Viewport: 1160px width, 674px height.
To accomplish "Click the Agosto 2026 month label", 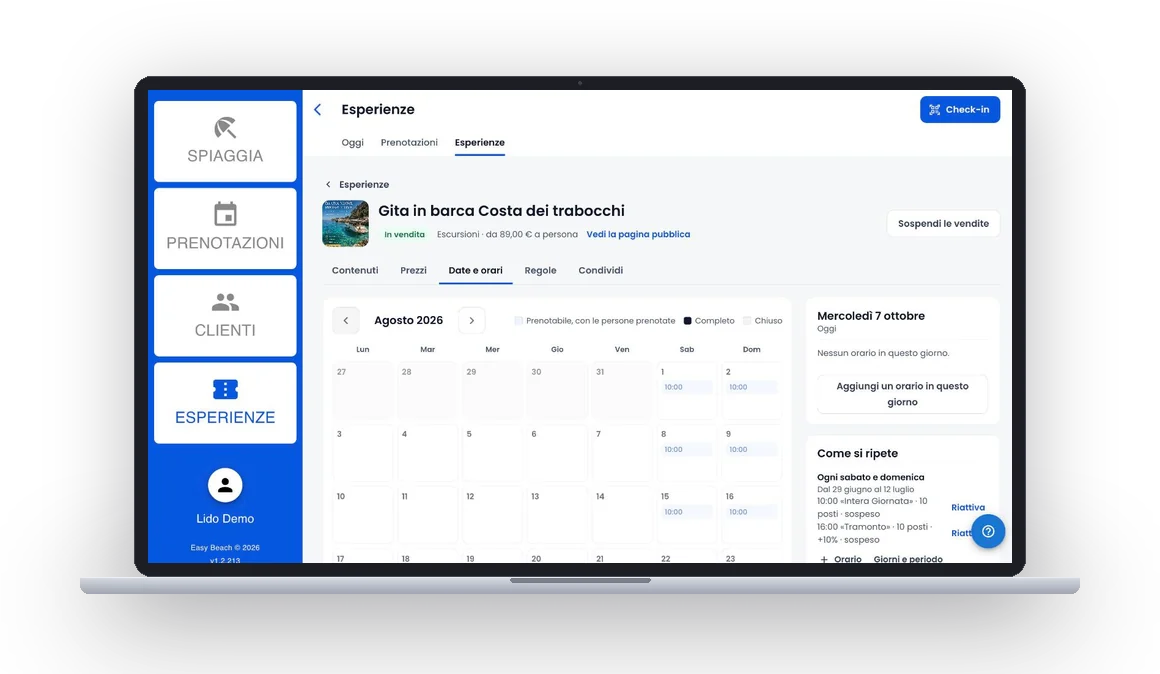I will click(408, 320).
